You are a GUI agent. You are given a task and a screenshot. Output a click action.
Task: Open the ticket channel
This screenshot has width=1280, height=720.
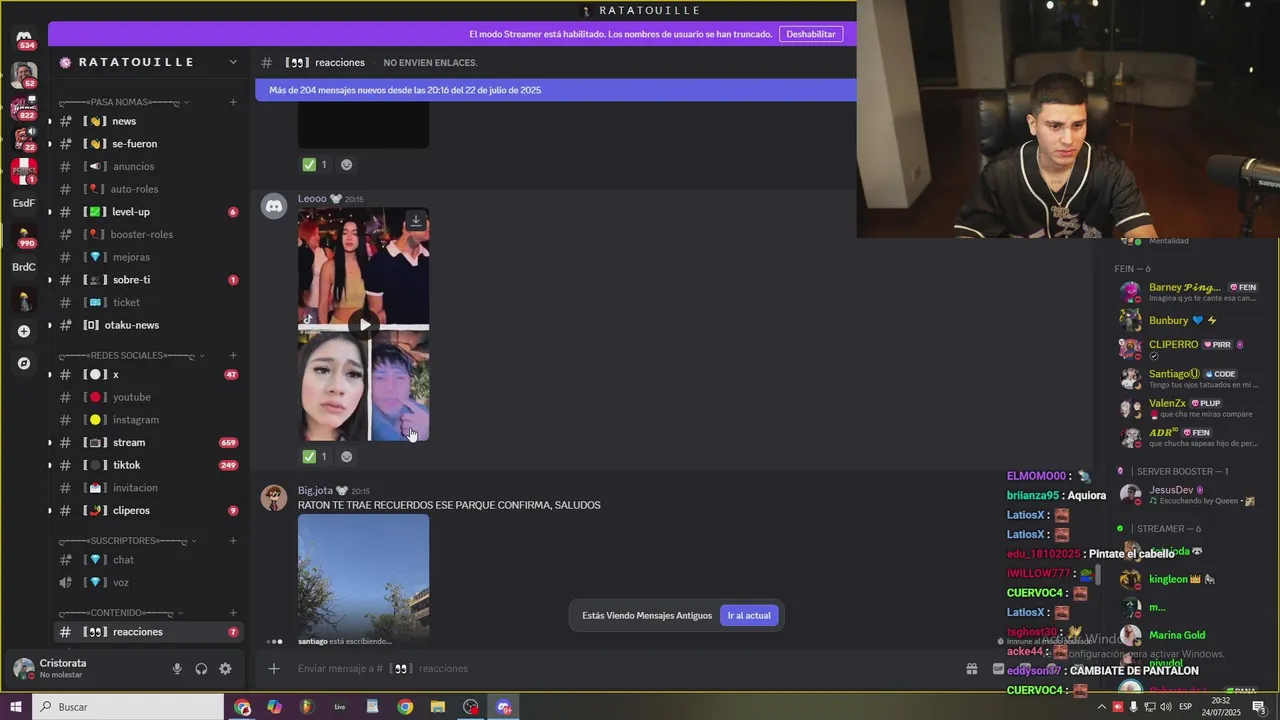pyautogui.click(x=148, y=303)
